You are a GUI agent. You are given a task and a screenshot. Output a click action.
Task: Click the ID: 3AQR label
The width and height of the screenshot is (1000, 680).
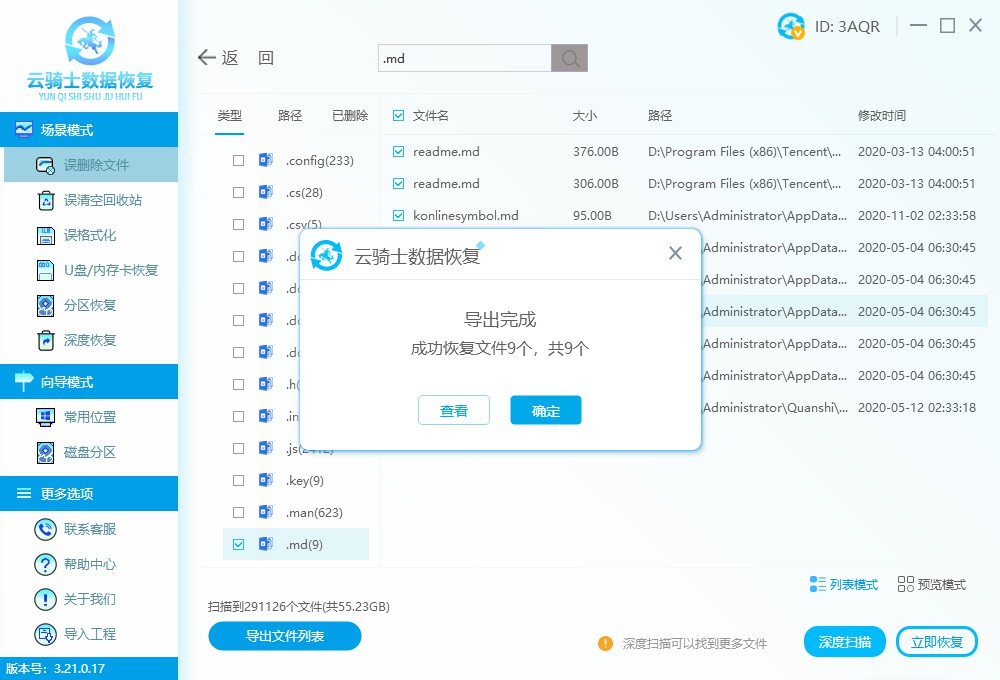(x=847, y=27)
